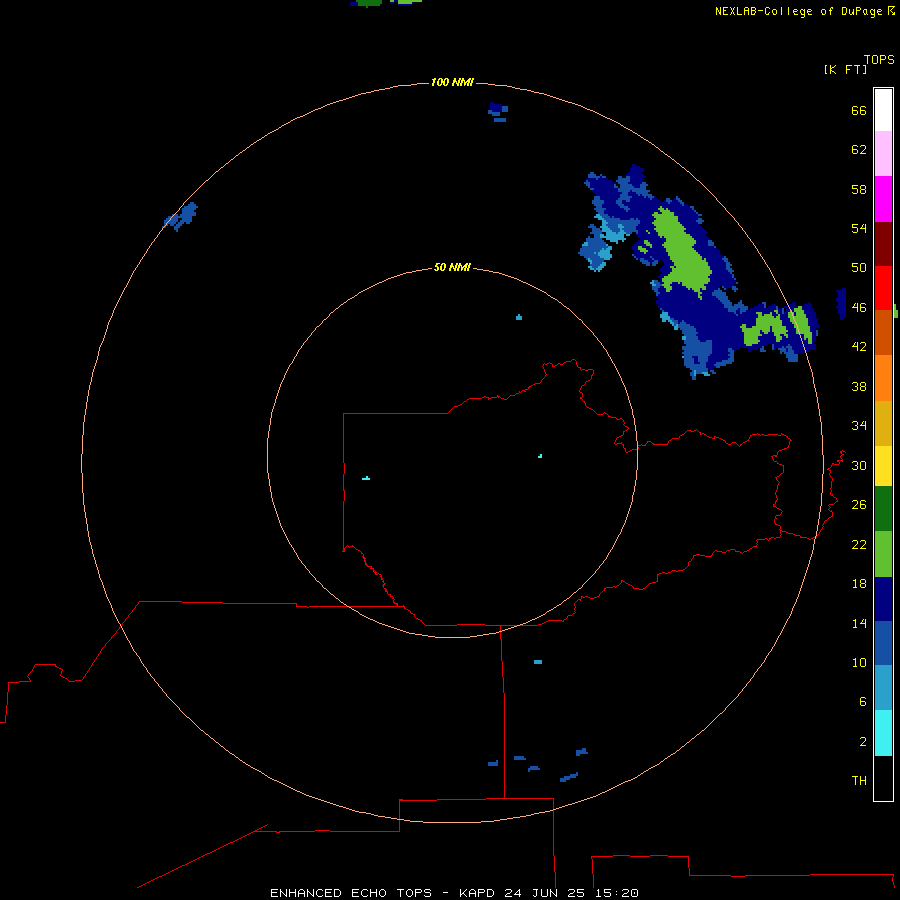The image size is (900, 900).
Task: Click the 'ENHANCED ECHO TOPS' caption text
Action: point(351,893)
